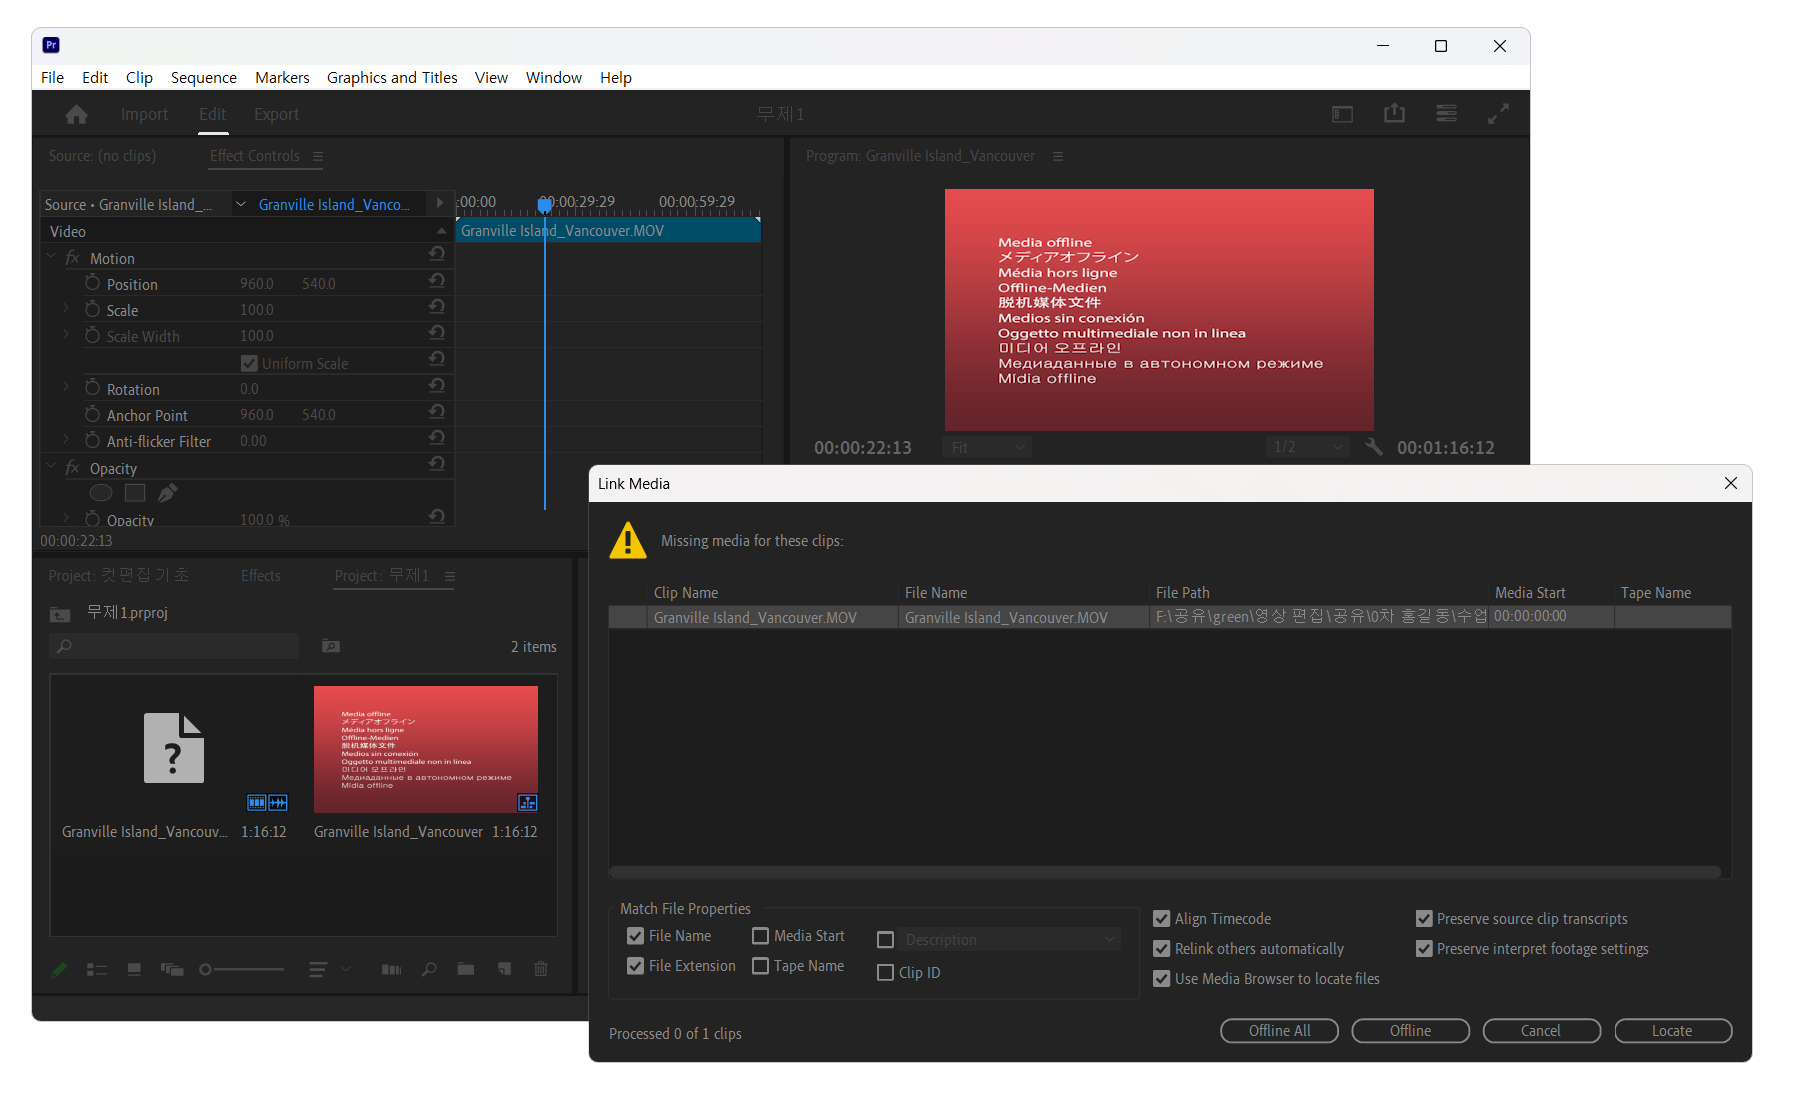Click the New Item icon in project panel

coord(504,968)
